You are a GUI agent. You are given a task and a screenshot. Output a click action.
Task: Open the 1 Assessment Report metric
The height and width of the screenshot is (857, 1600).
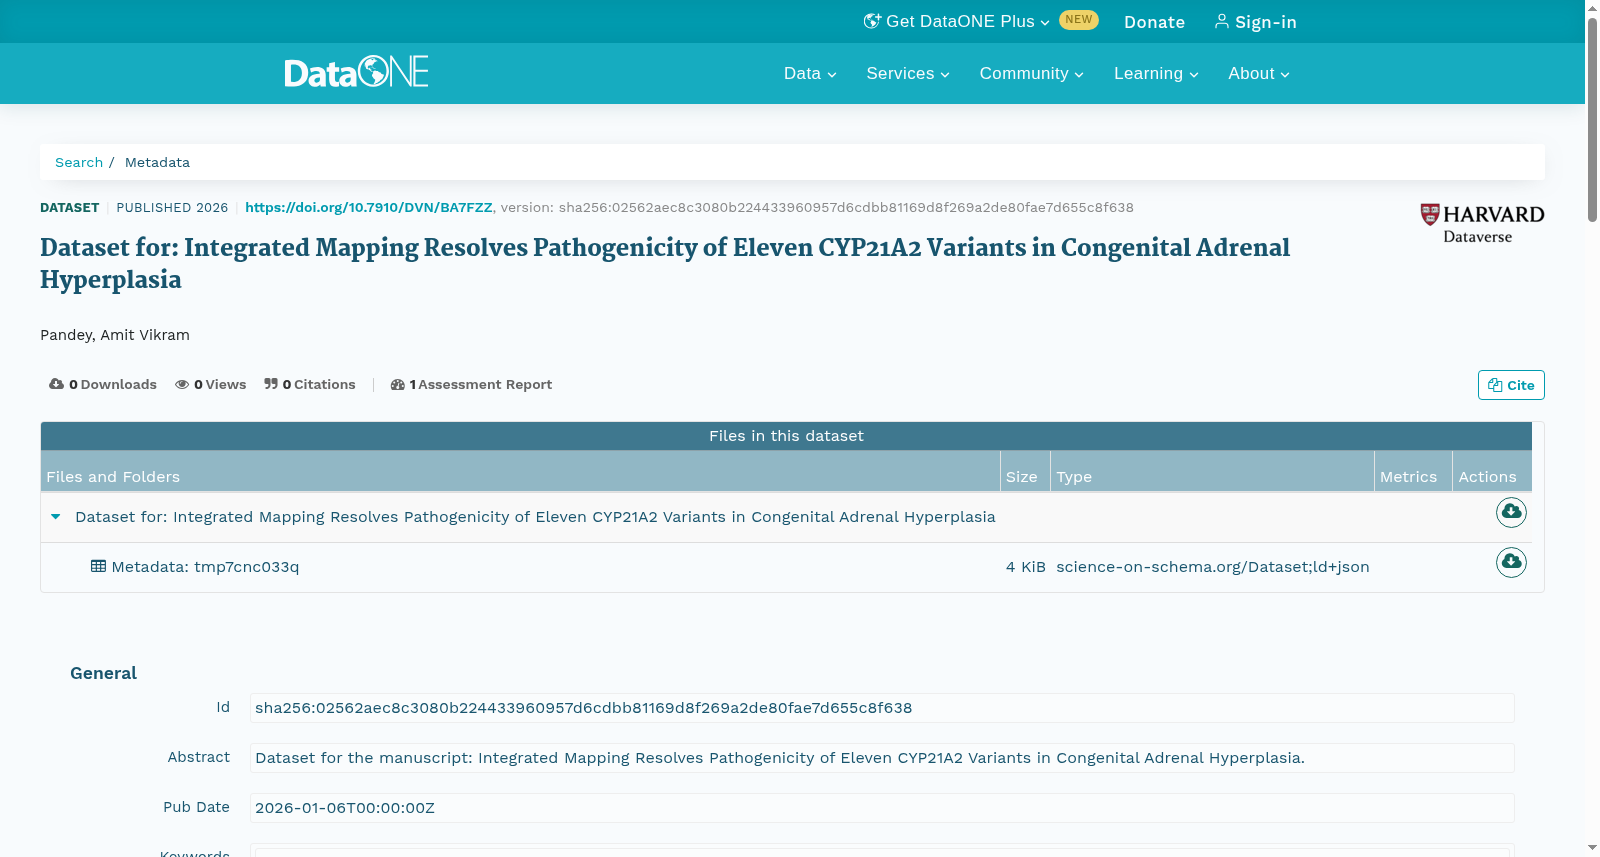pyautogui.click(x=471, y=384)
